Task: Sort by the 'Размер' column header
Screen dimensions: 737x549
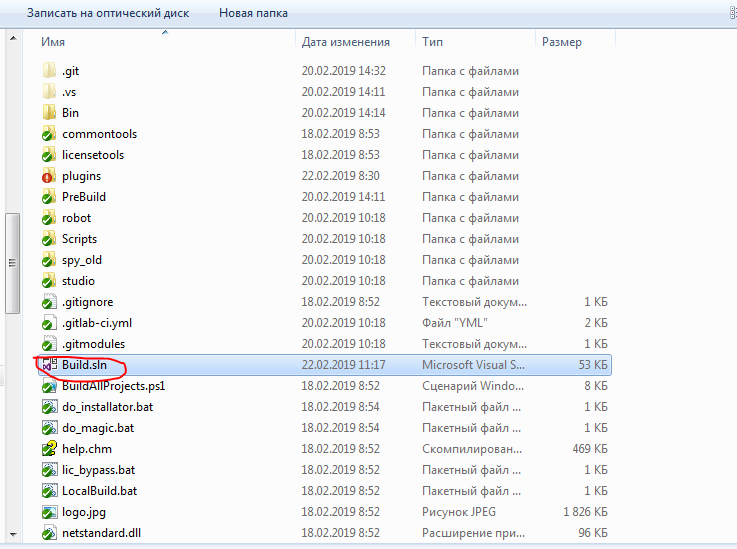Action: (x=575, y=42)
